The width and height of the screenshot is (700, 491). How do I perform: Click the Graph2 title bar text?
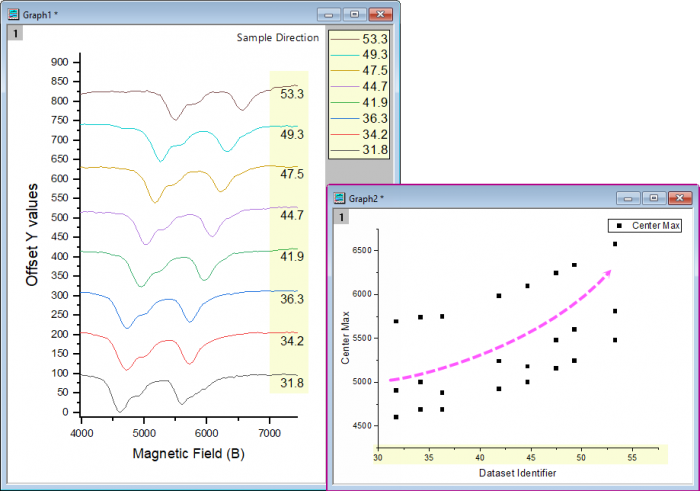[x=366, y=199]
